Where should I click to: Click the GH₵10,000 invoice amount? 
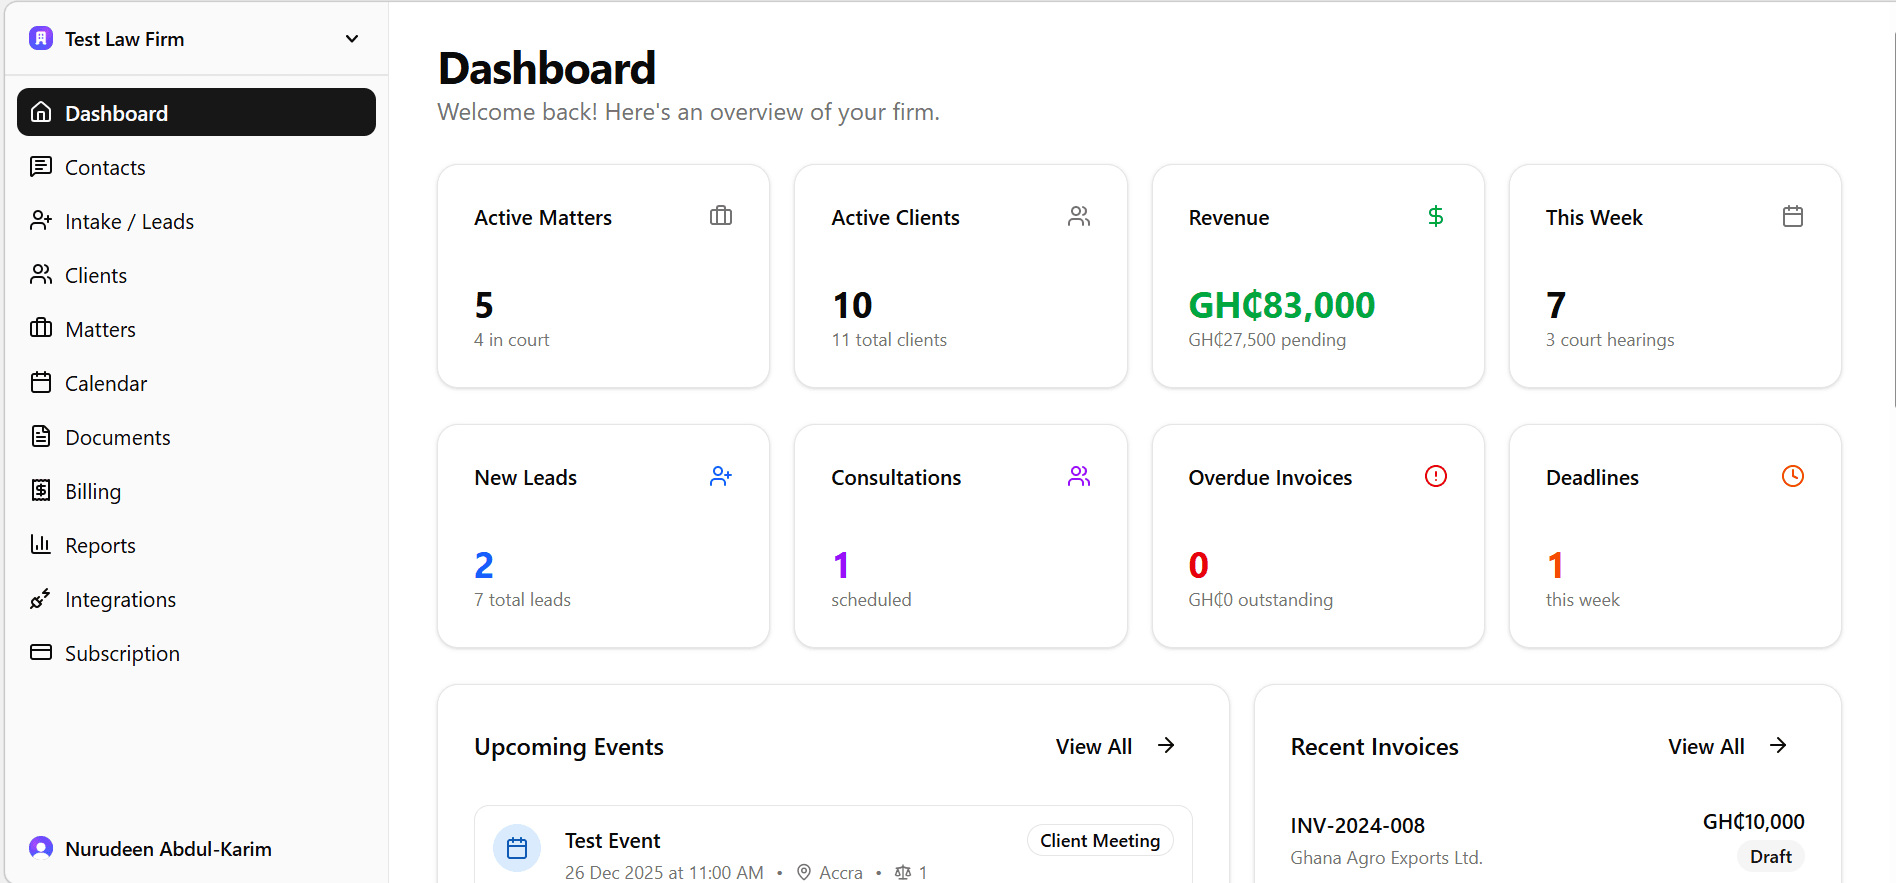tap(1754, 822)
